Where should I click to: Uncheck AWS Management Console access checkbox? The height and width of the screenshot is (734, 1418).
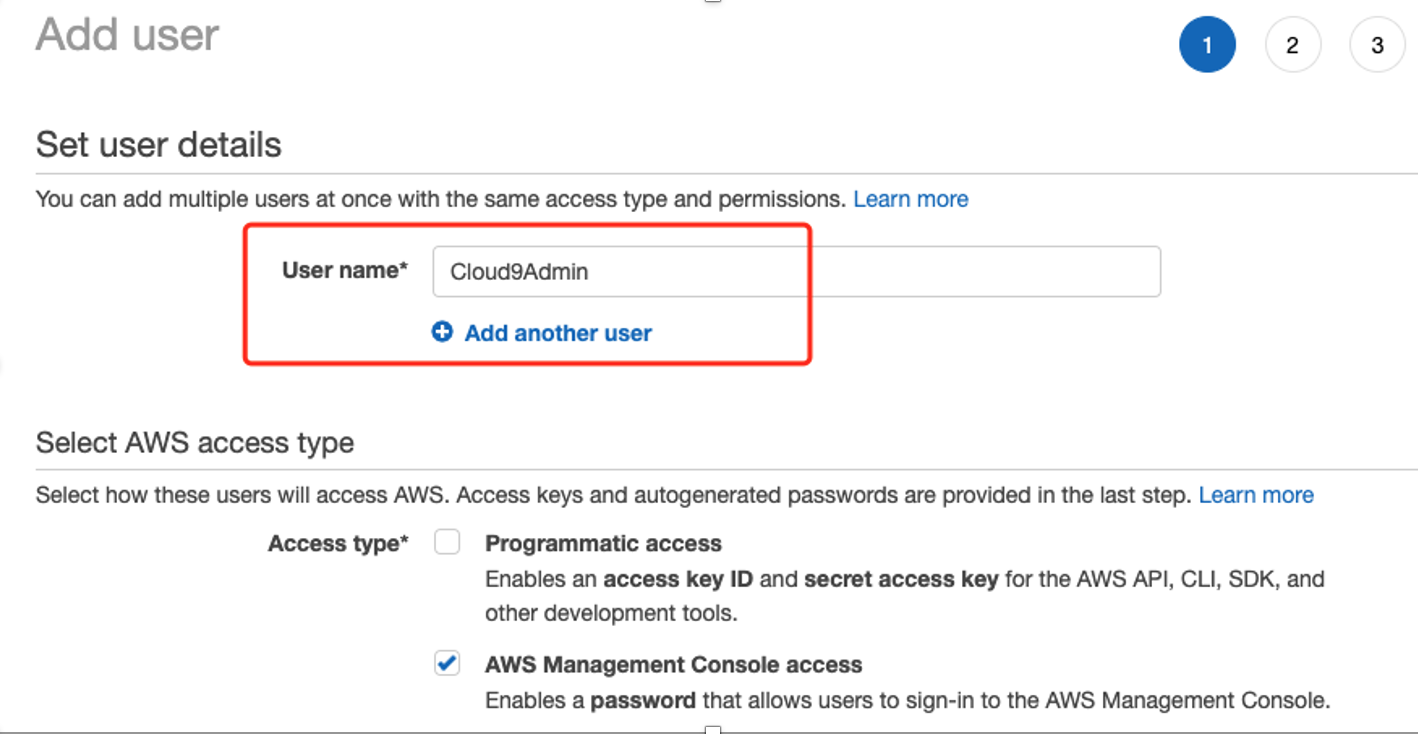click(447, 663)
